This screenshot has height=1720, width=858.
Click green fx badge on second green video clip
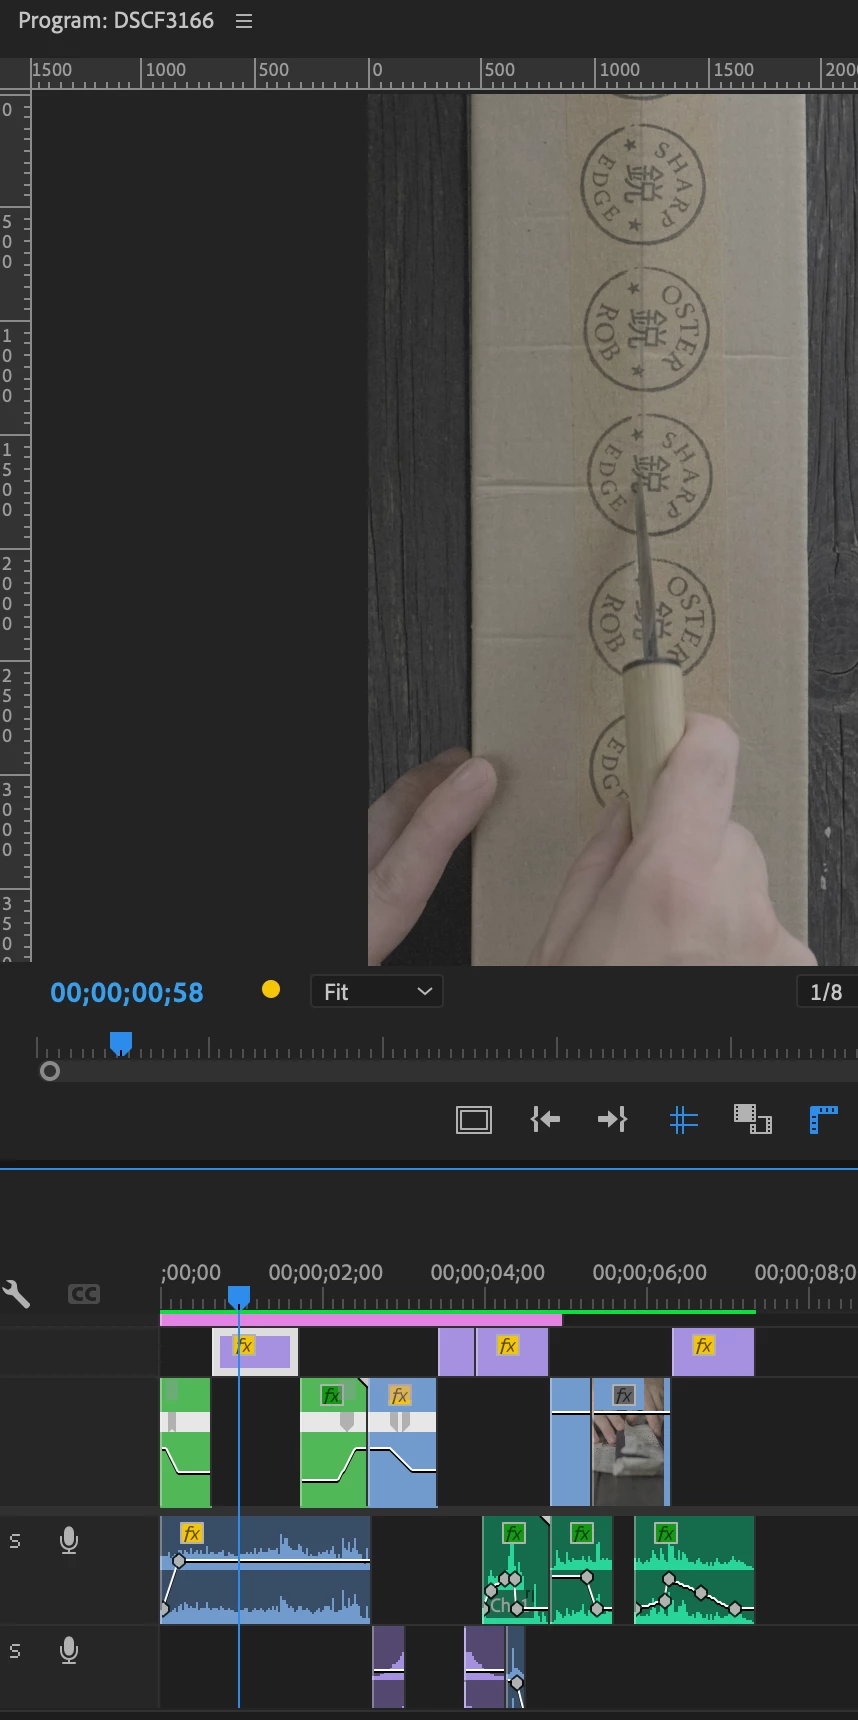pos(332,1395)
